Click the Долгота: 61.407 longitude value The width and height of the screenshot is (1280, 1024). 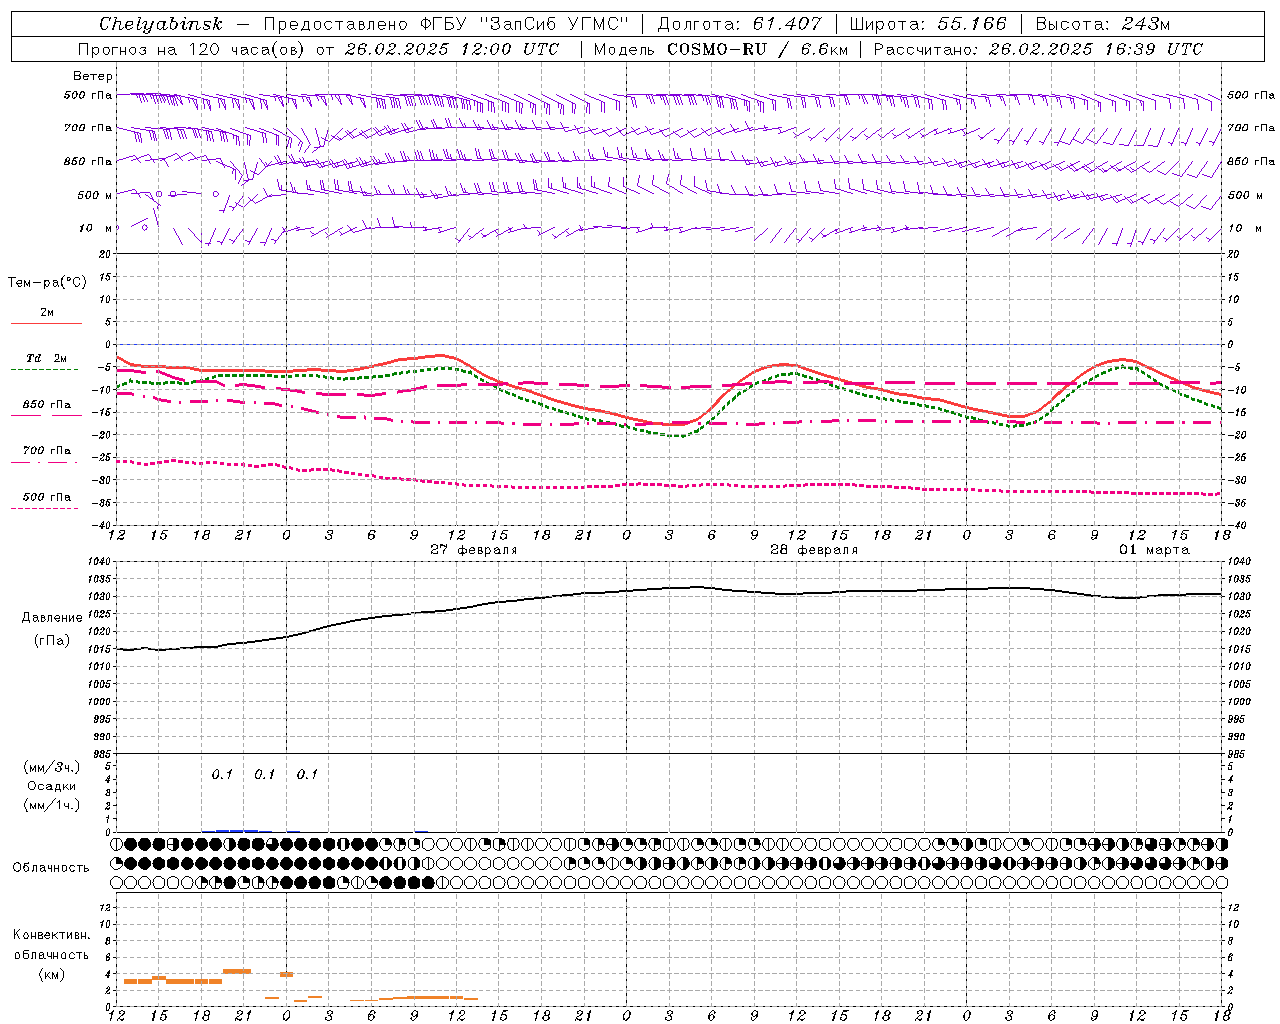pos(740,24)
